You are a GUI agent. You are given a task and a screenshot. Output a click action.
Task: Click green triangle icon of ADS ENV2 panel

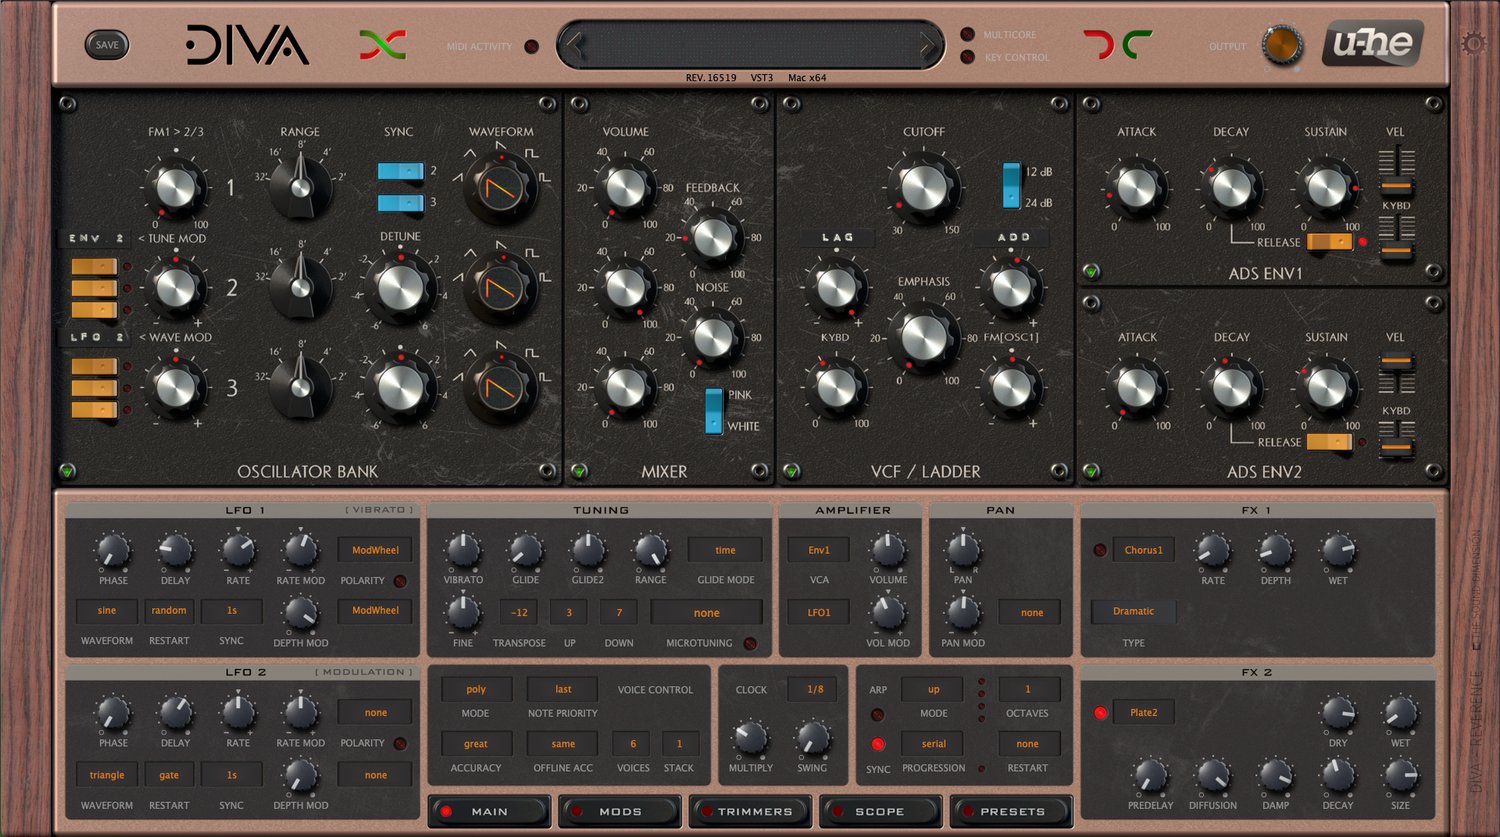[x=1091, y=471]
